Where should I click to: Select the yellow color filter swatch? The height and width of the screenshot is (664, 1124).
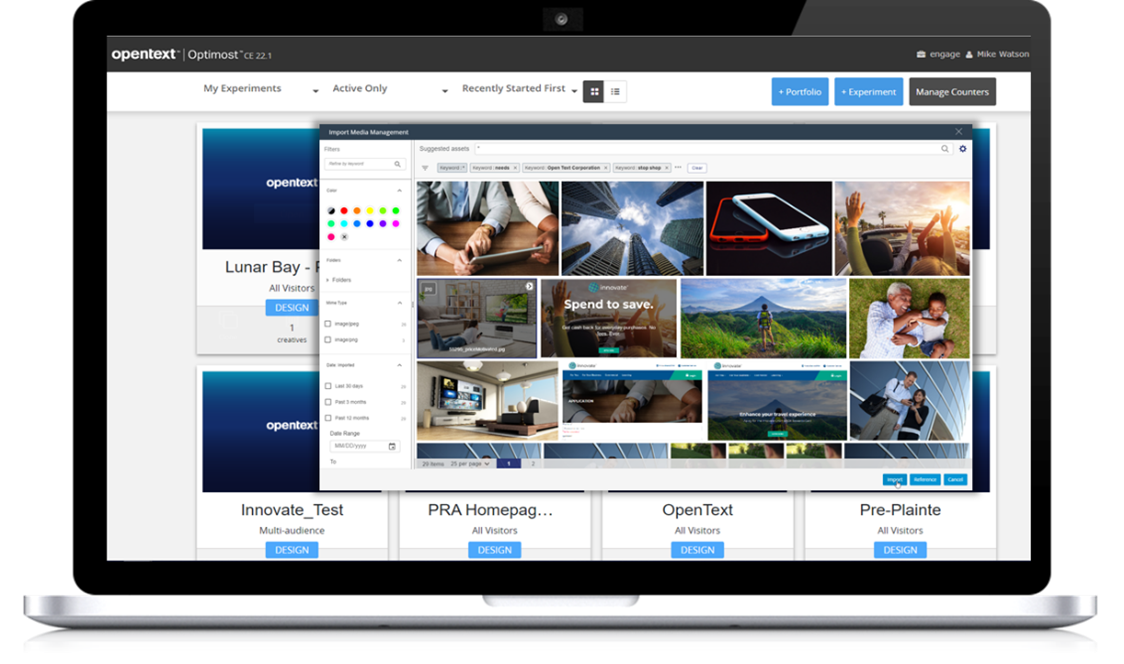coord(370,211)
